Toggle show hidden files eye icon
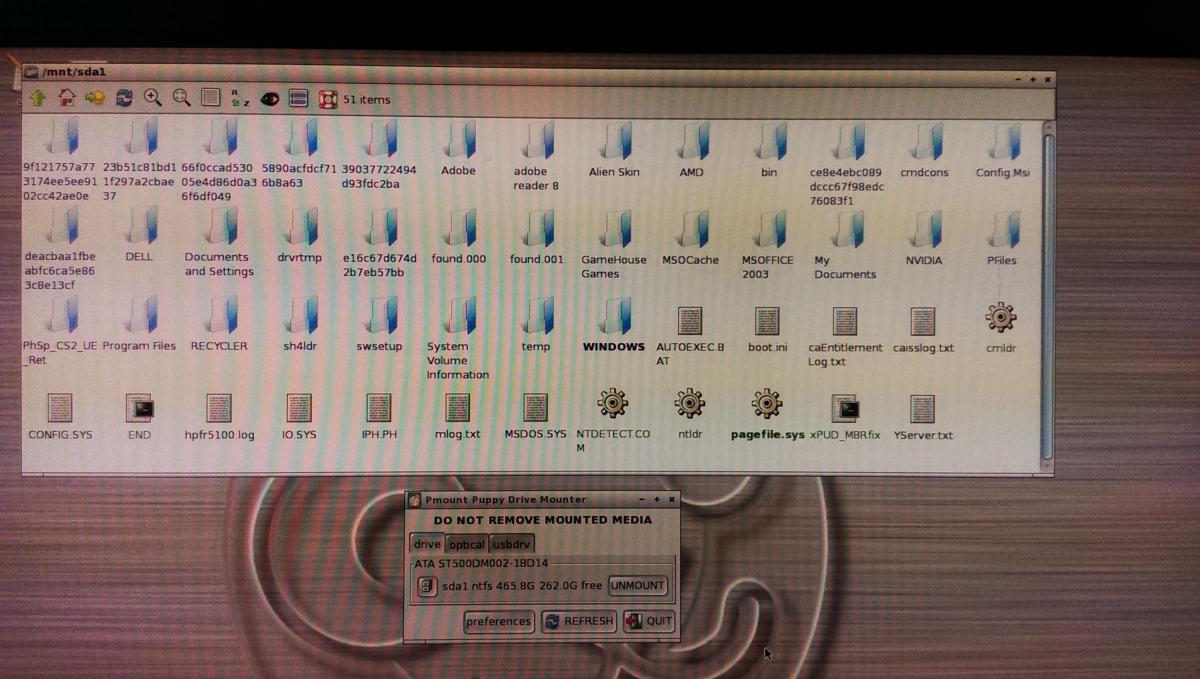The height and width of the screenshot is (679, 1200). click(x=269, y=98)
